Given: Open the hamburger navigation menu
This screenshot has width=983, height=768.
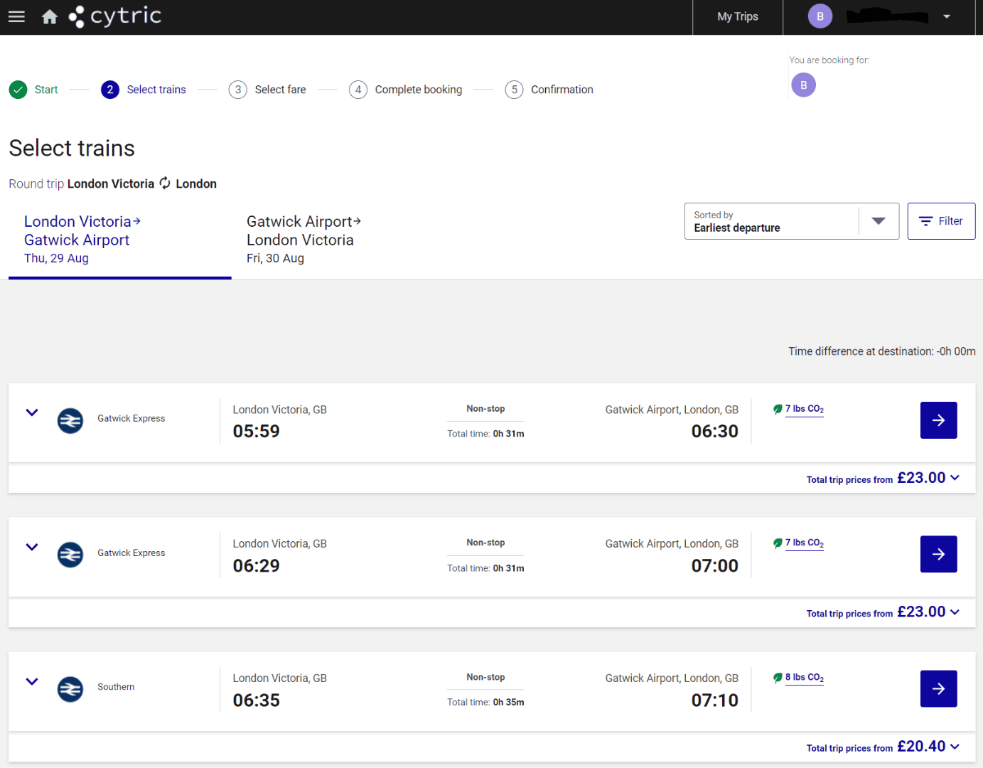Looking at the screenshot, I should coord(16,16).
